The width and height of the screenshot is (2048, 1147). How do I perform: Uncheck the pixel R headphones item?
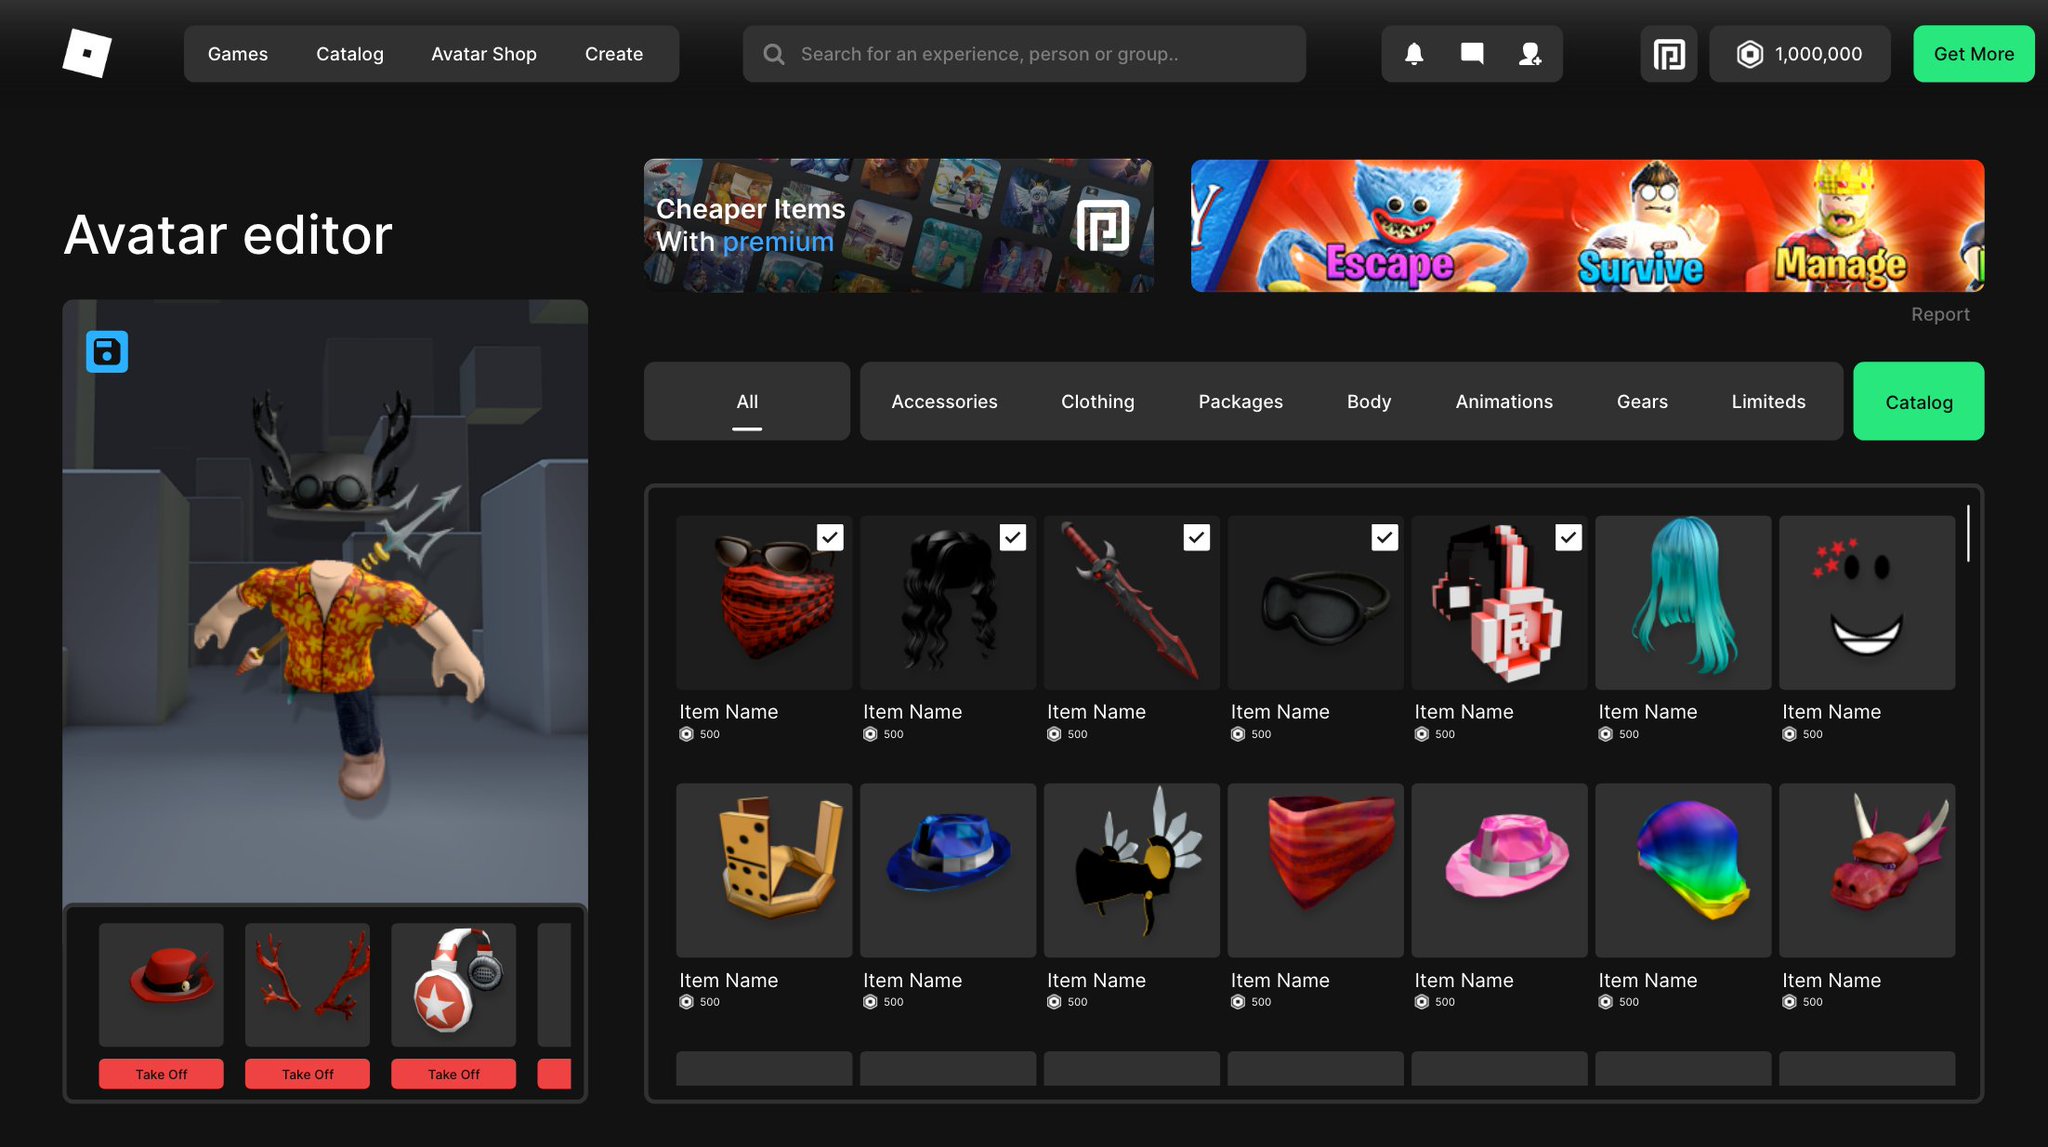[1568, 537]
